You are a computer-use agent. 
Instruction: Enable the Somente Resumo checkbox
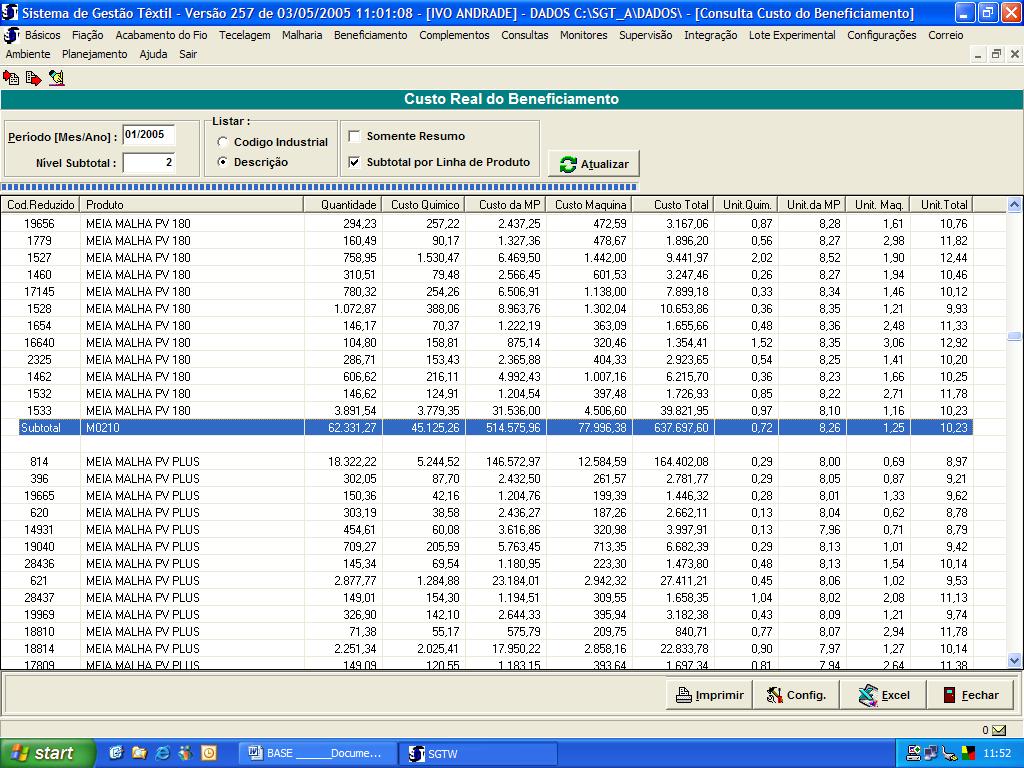point(354,136)
